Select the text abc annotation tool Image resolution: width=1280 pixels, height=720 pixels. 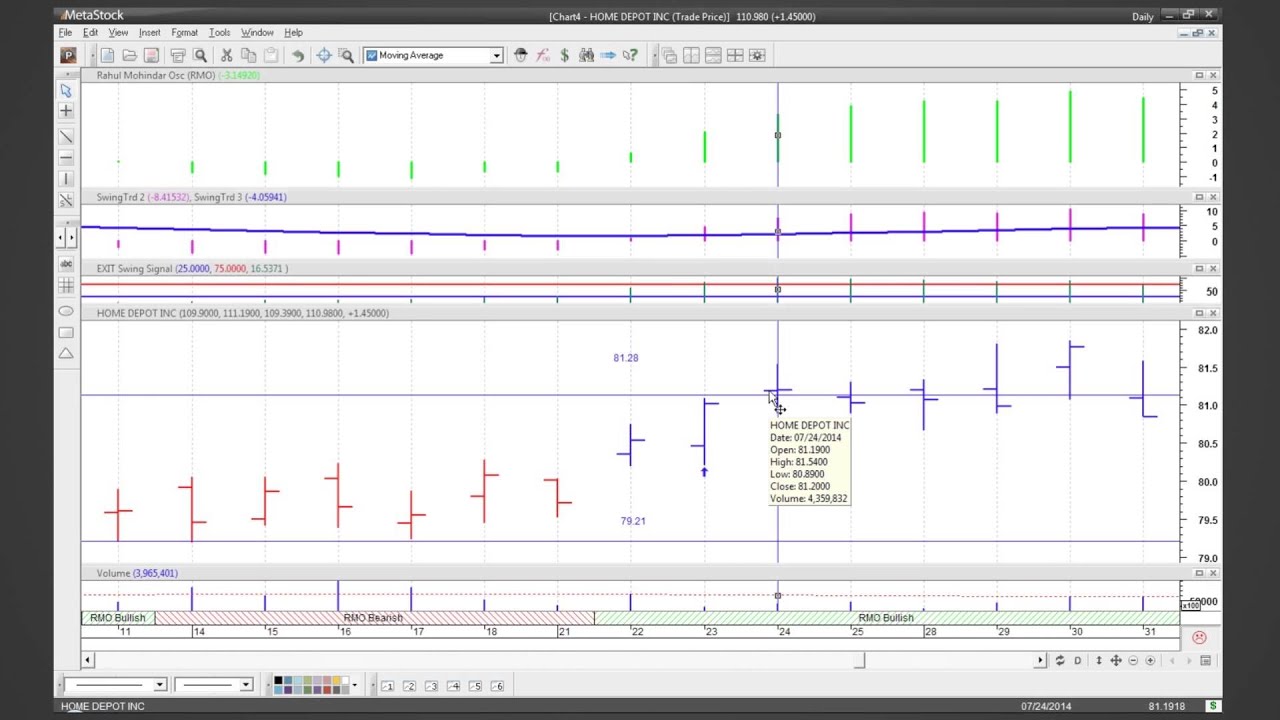(66, 264)
